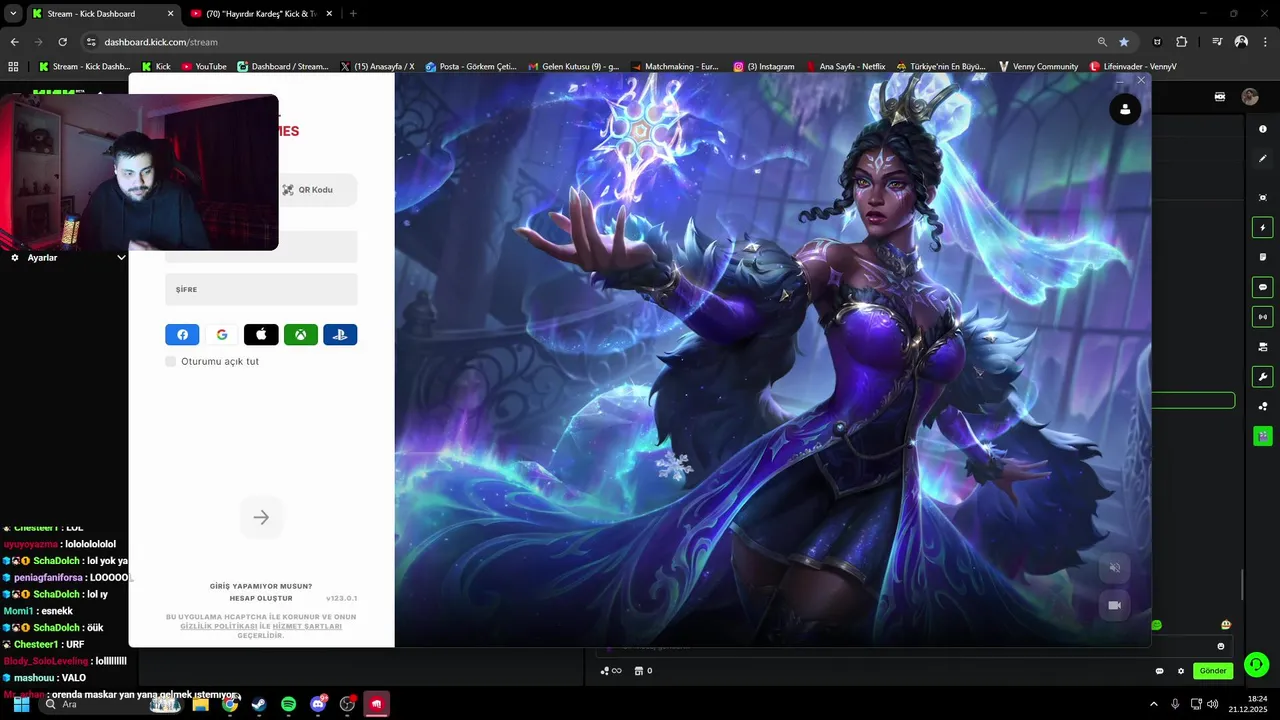Screen dimensions: 1280x720
Task: Open the Kick bookmark
Action: click(x=156, y=67)
